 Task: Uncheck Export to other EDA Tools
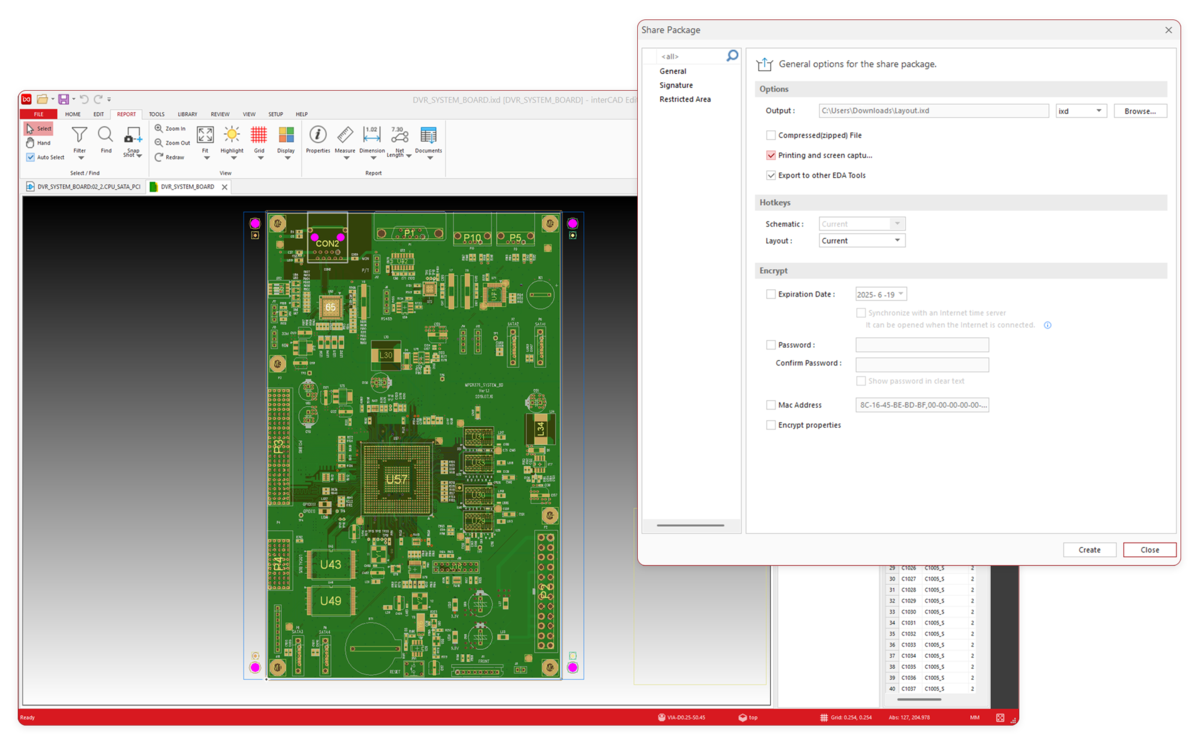pos(771,175)
